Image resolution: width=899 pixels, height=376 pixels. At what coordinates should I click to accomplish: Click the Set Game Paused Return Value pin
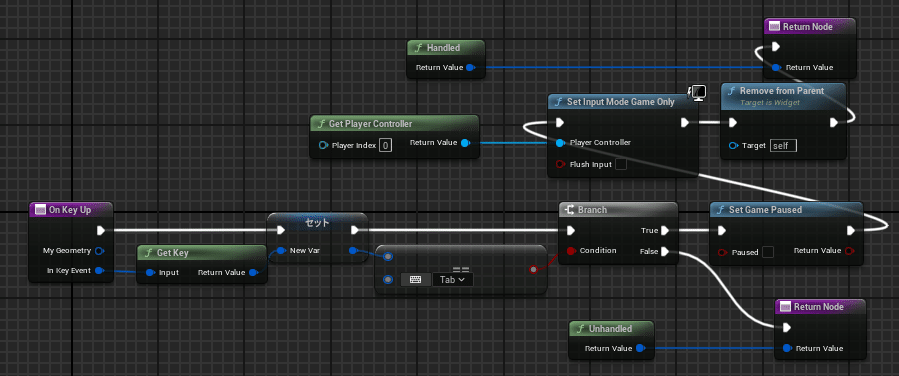tap(849, 250)
